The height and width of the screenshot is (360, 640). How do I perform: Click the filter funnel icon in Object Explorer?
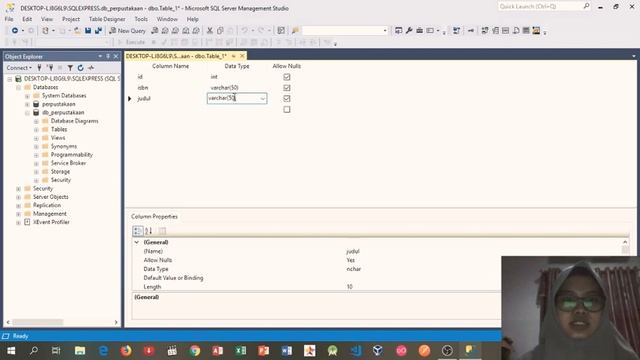(70, 68)
